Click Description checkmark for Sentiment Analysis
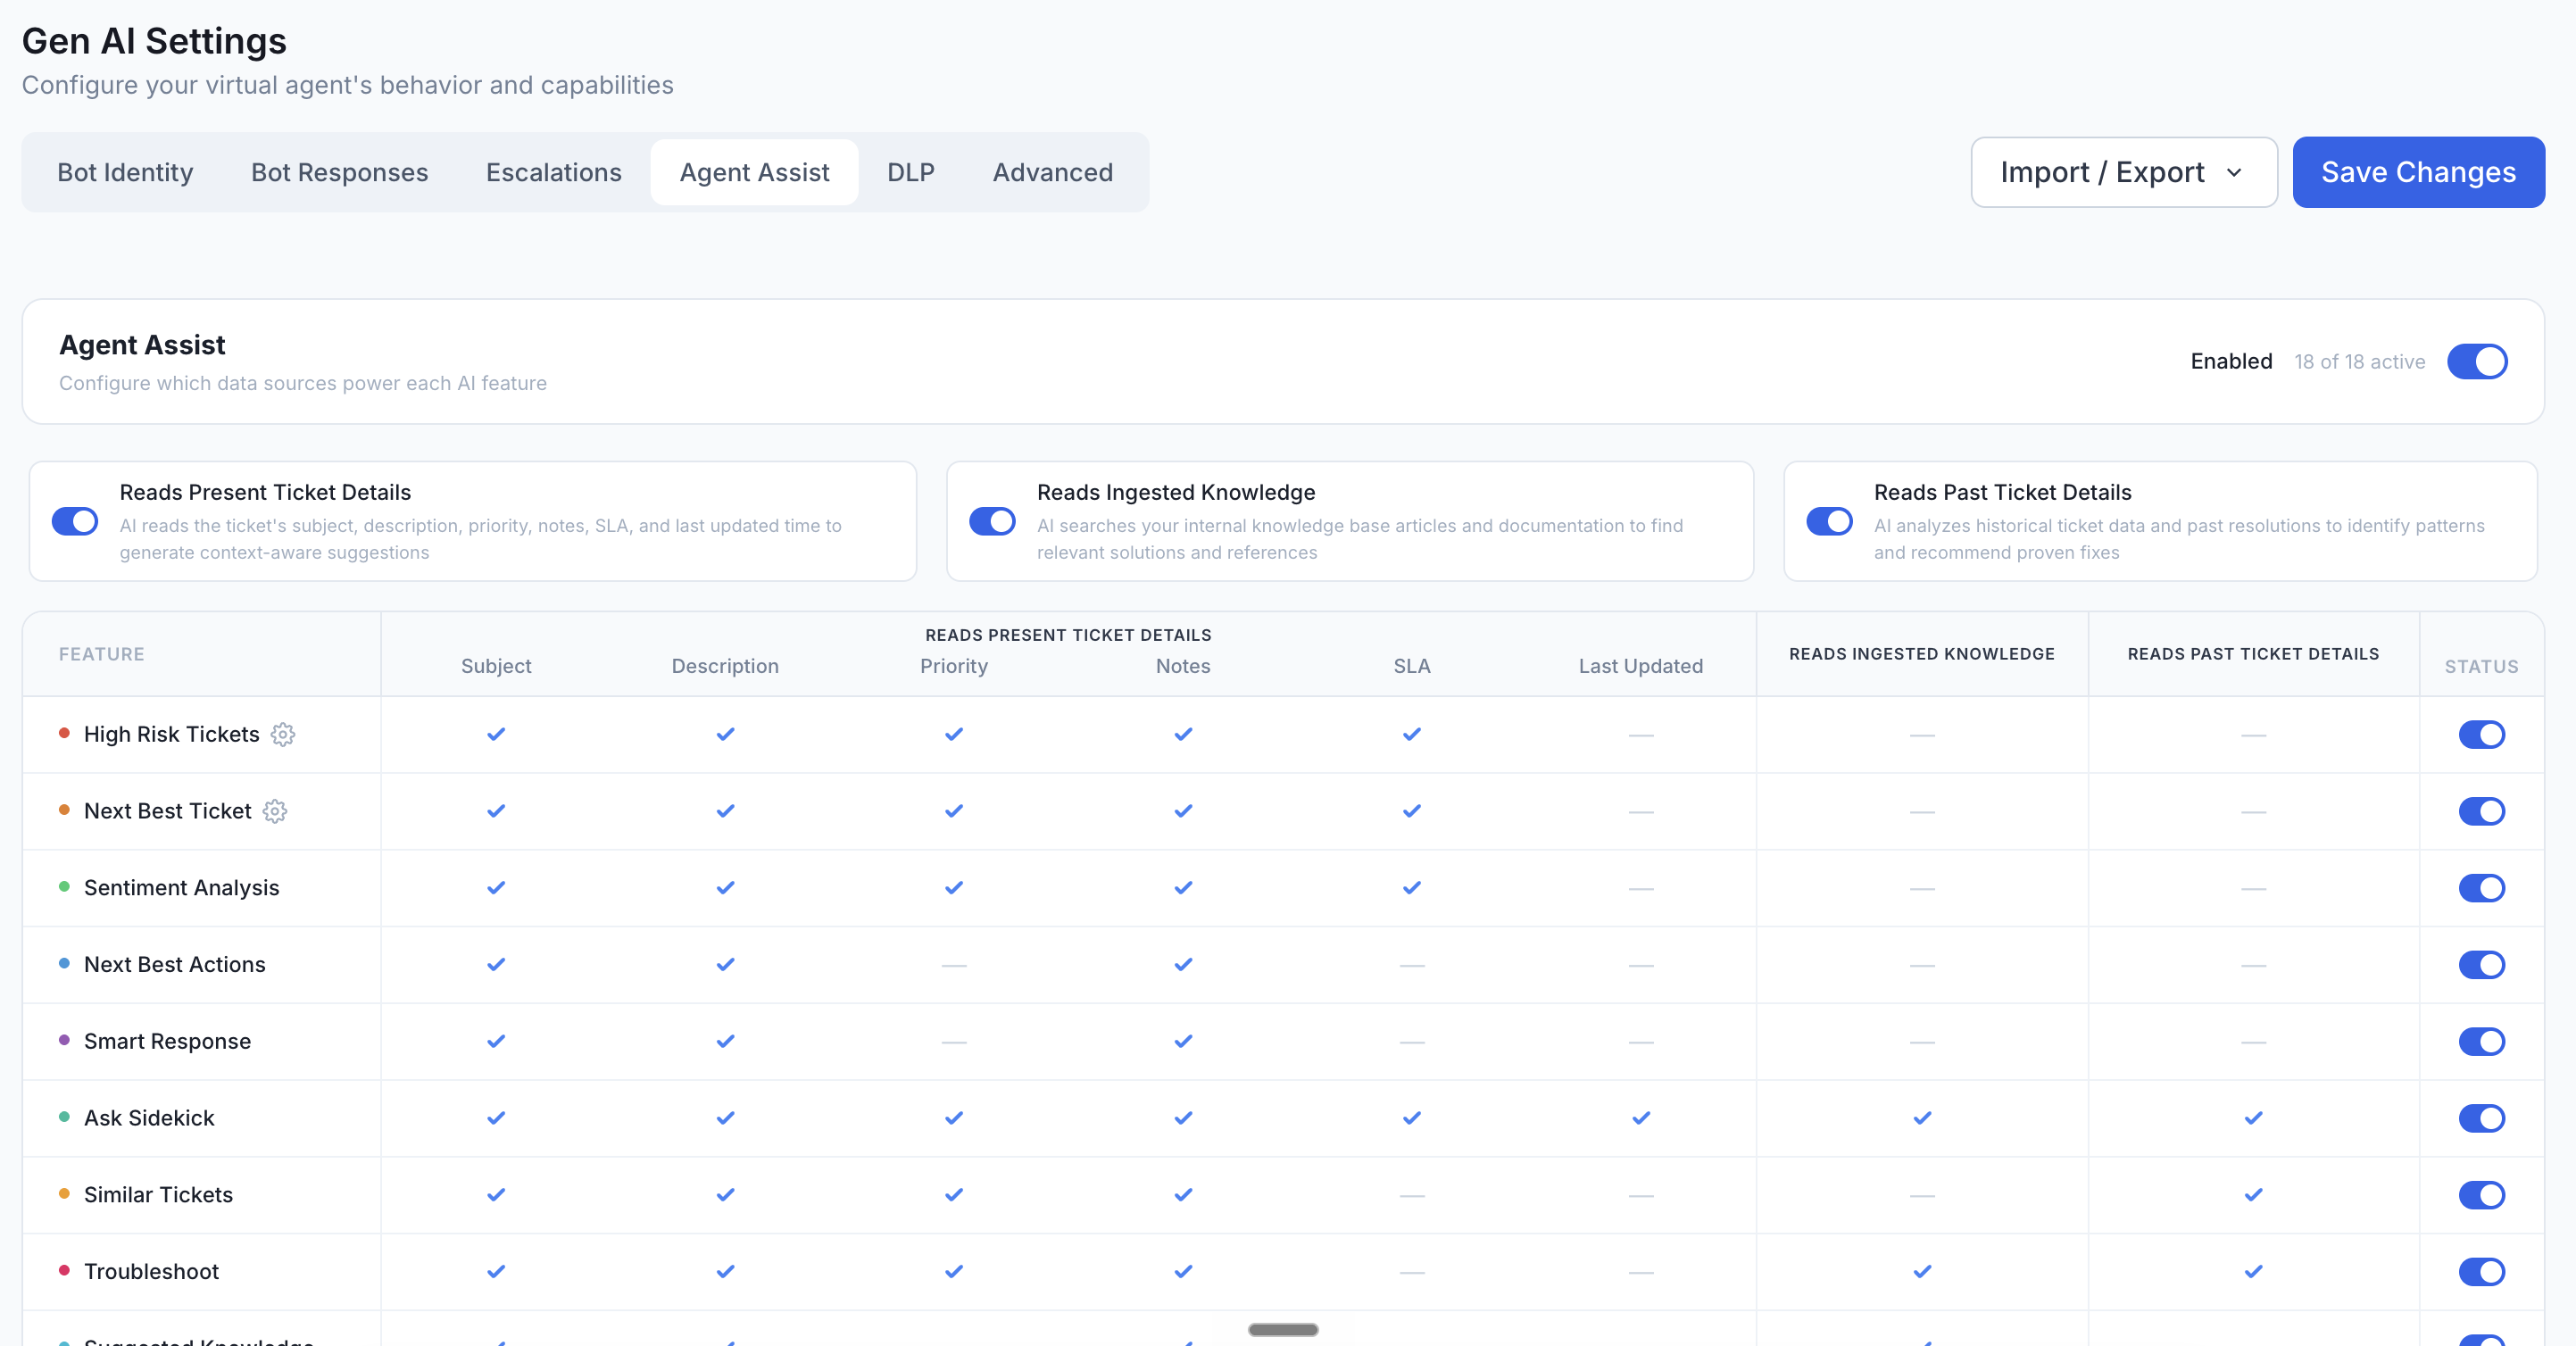 click(725, 888)
